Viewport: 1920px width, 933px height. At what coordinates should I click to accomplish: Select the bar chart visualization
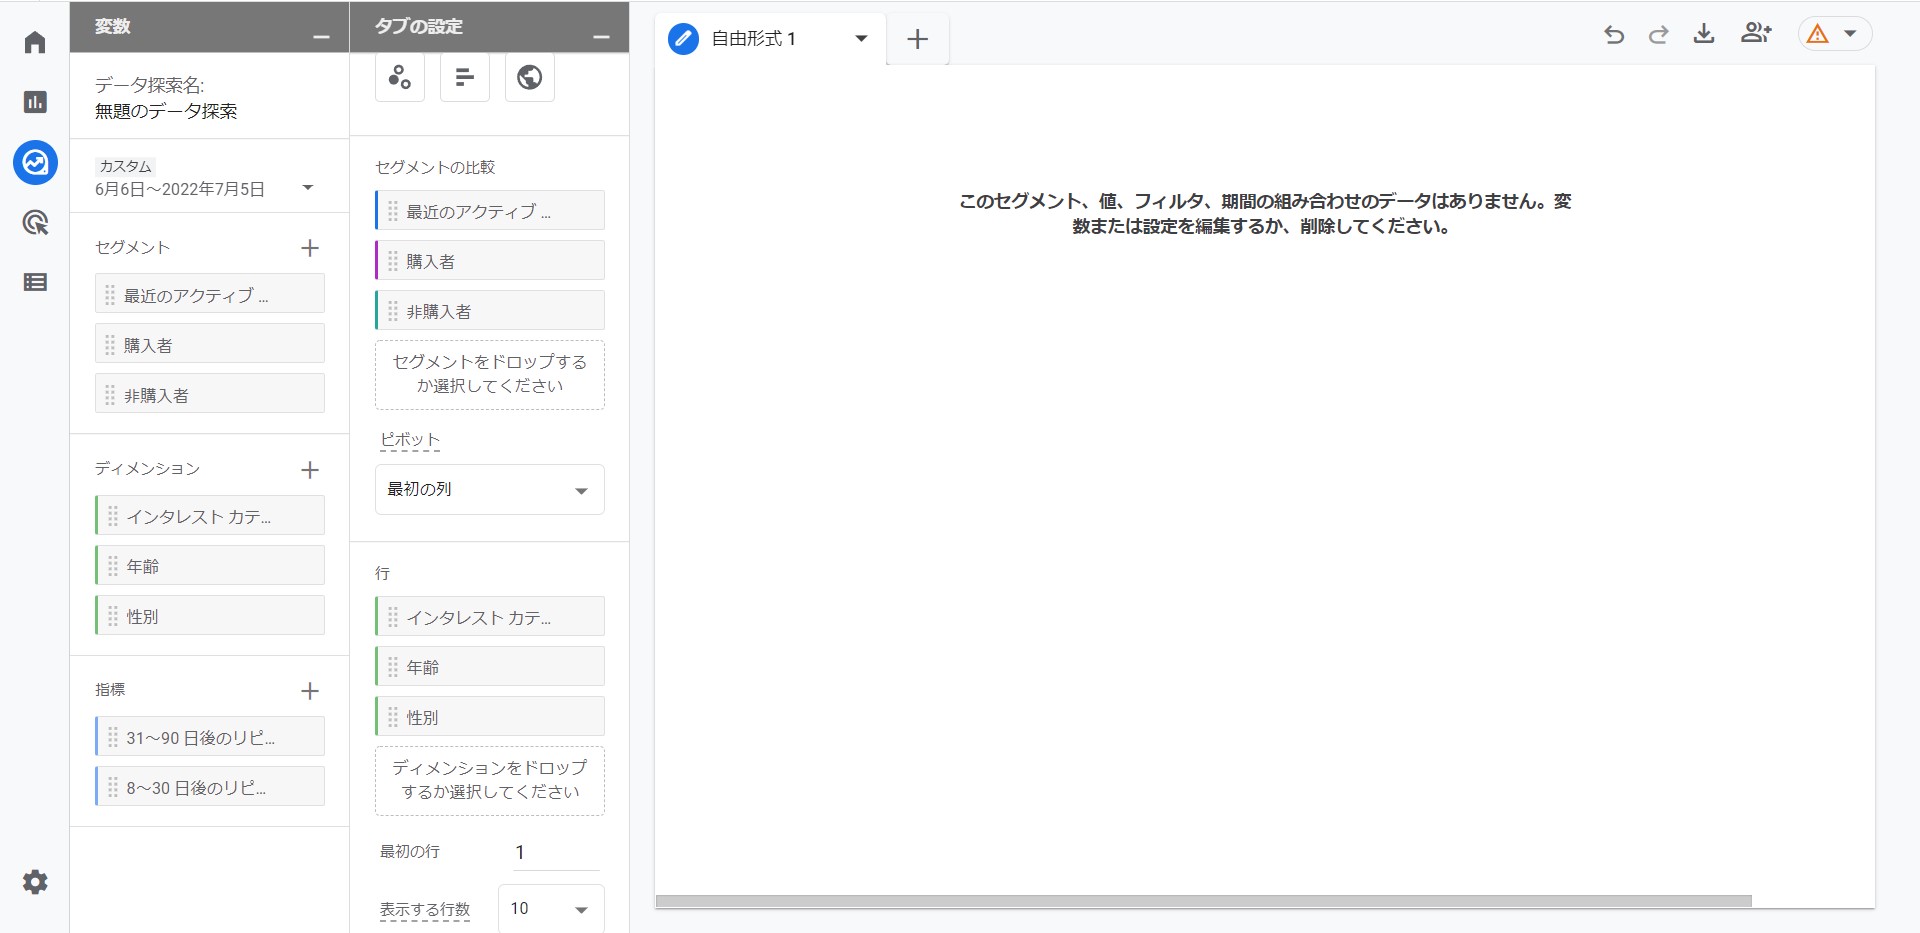click(464, 77)
